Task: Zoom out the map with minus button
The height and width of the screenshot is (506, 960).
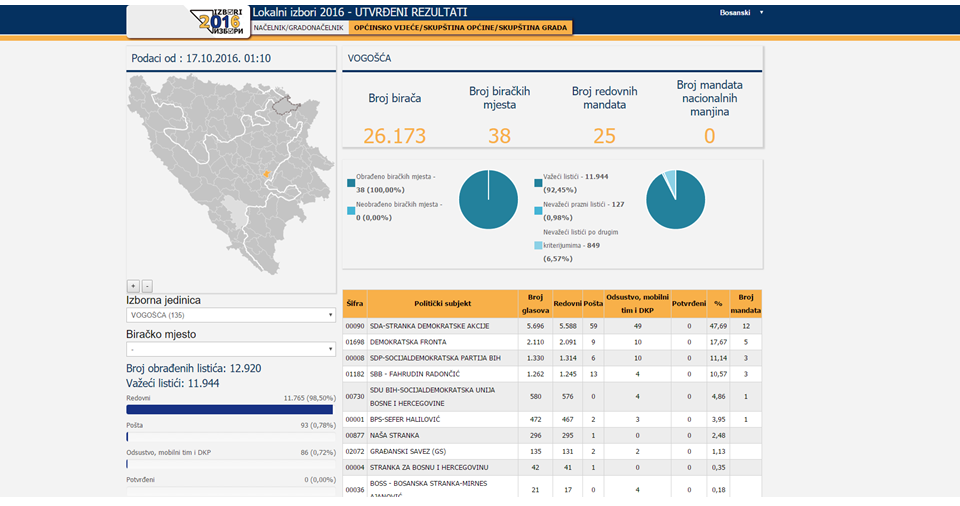Action: [x=147, y=285]
